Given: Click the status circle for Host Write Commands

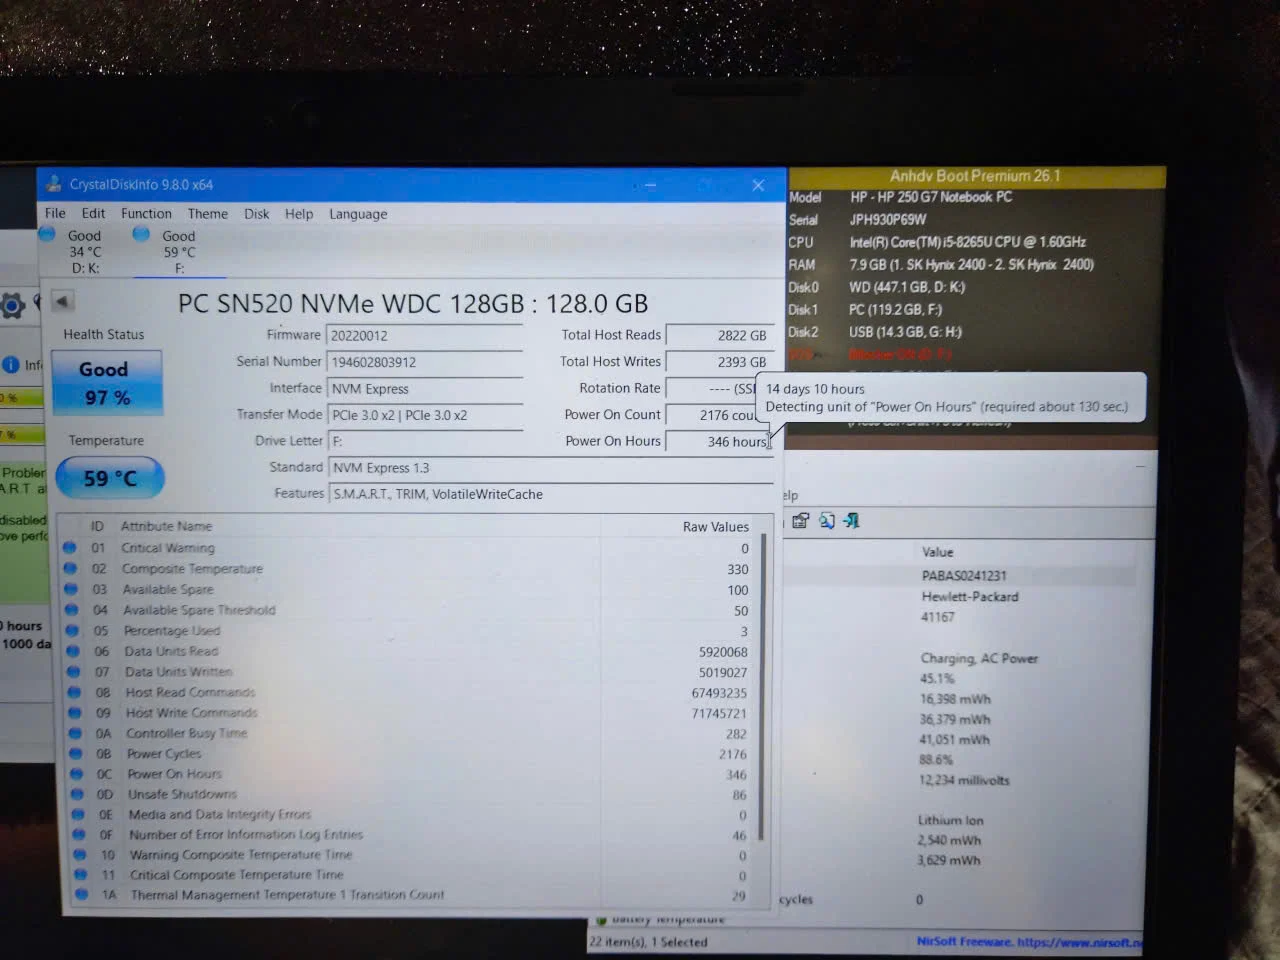Looking at the screenshot, I should tap(75, 712).
